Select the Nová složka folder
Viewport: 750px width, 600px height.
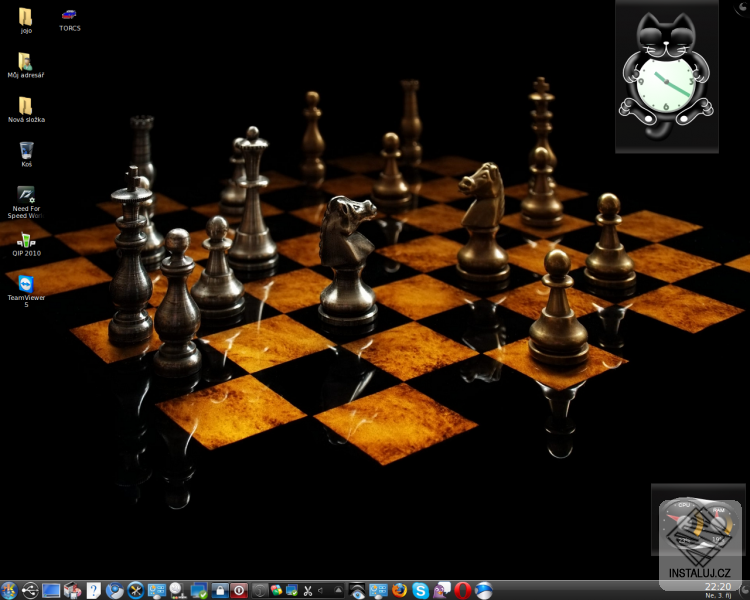(x=26, y=110)
